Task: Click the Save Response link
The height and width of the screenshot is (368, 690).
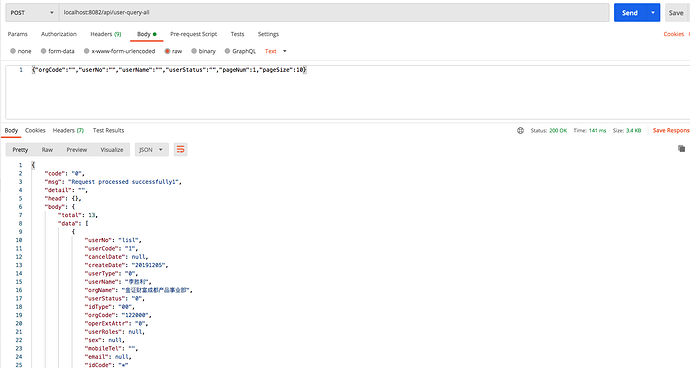Action: (x=671, y=130)
